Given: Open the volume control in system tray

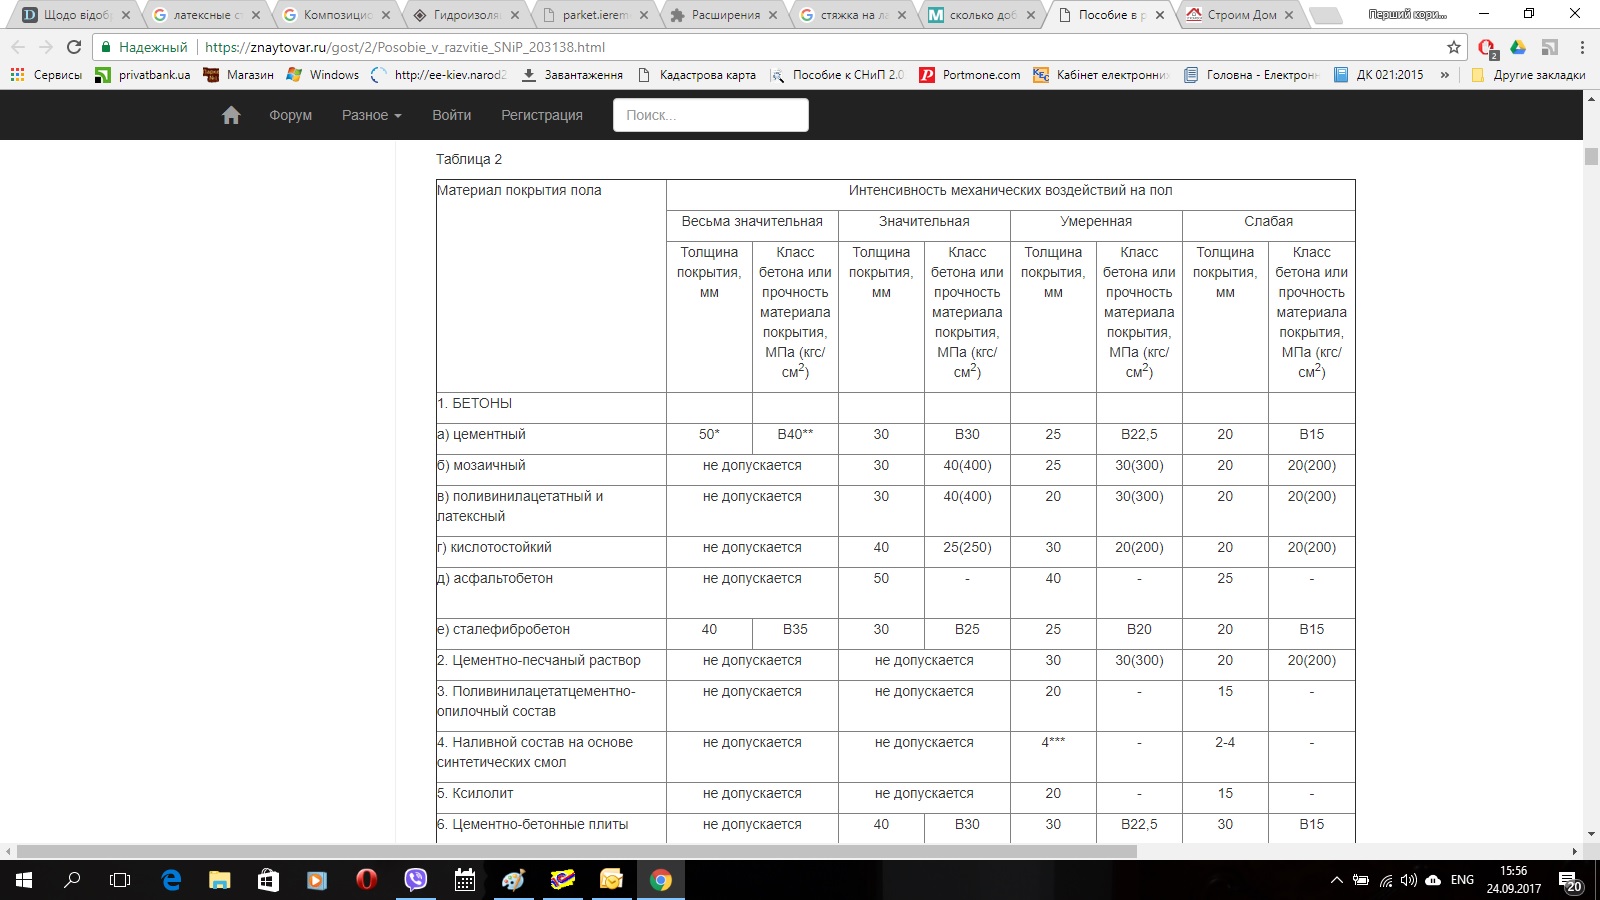Looking at the screenshot, I should (1409, 880).
